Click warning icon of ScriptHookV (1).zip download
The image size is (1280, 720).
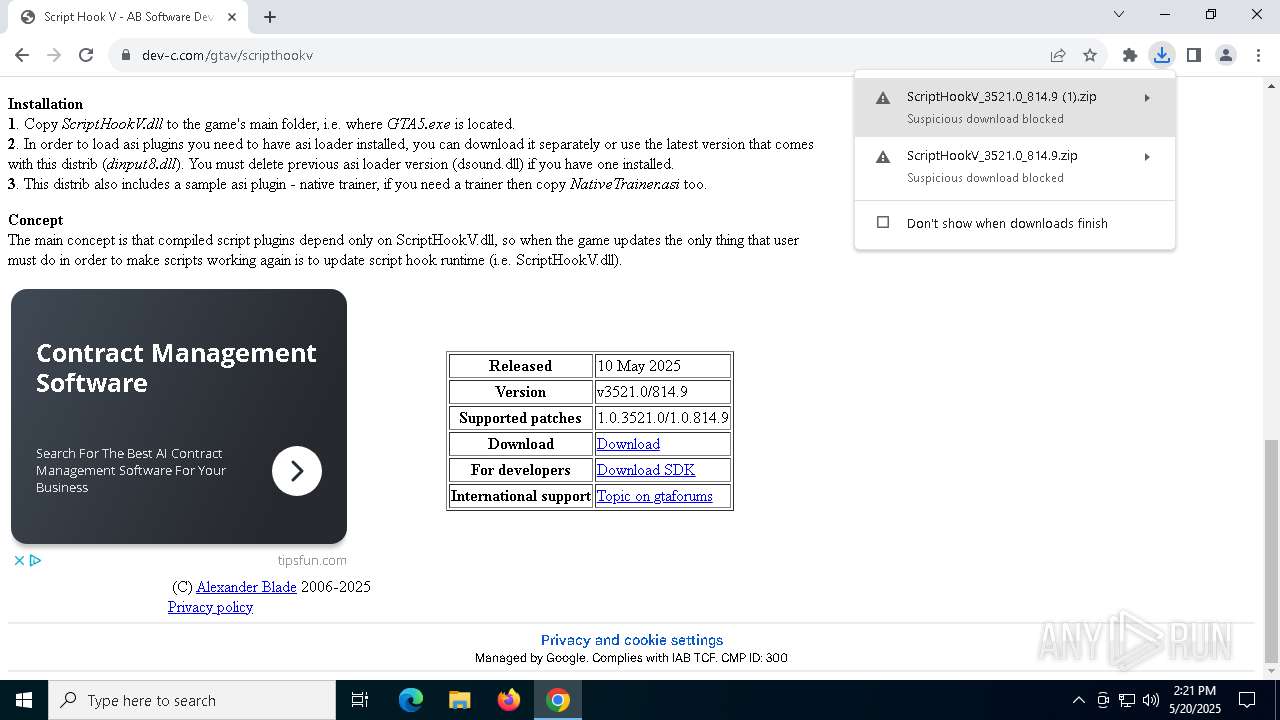point(883,98)
